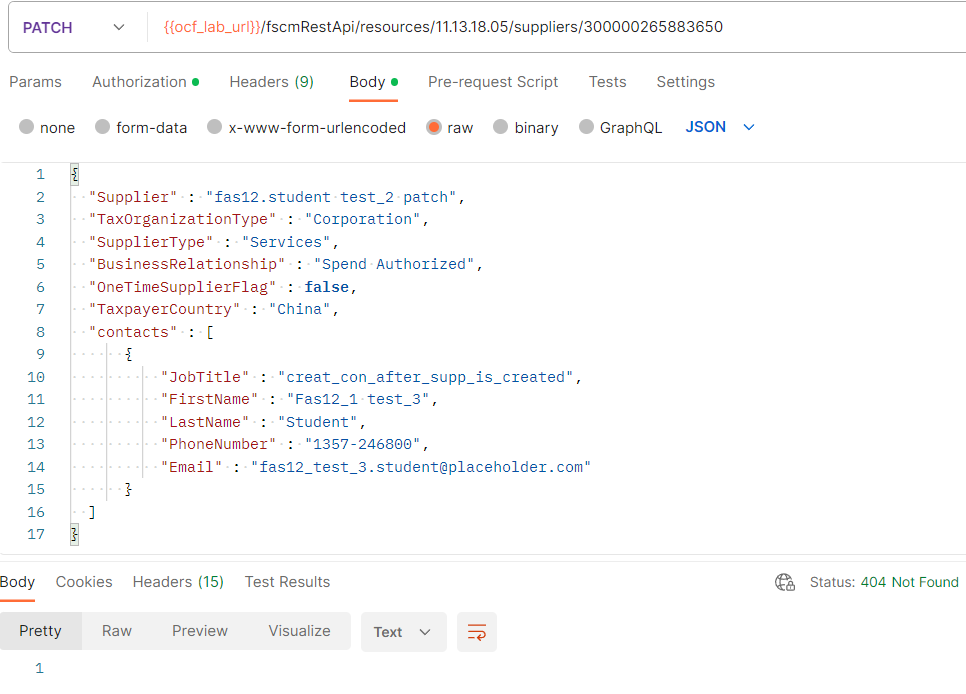
Task: Switch to Preview response view
Action: [200, 631]
